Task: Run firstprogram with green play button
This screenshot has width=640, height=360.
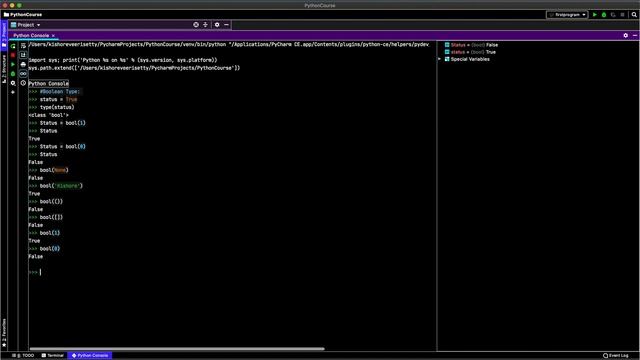Action: click(x=595, y=15)
